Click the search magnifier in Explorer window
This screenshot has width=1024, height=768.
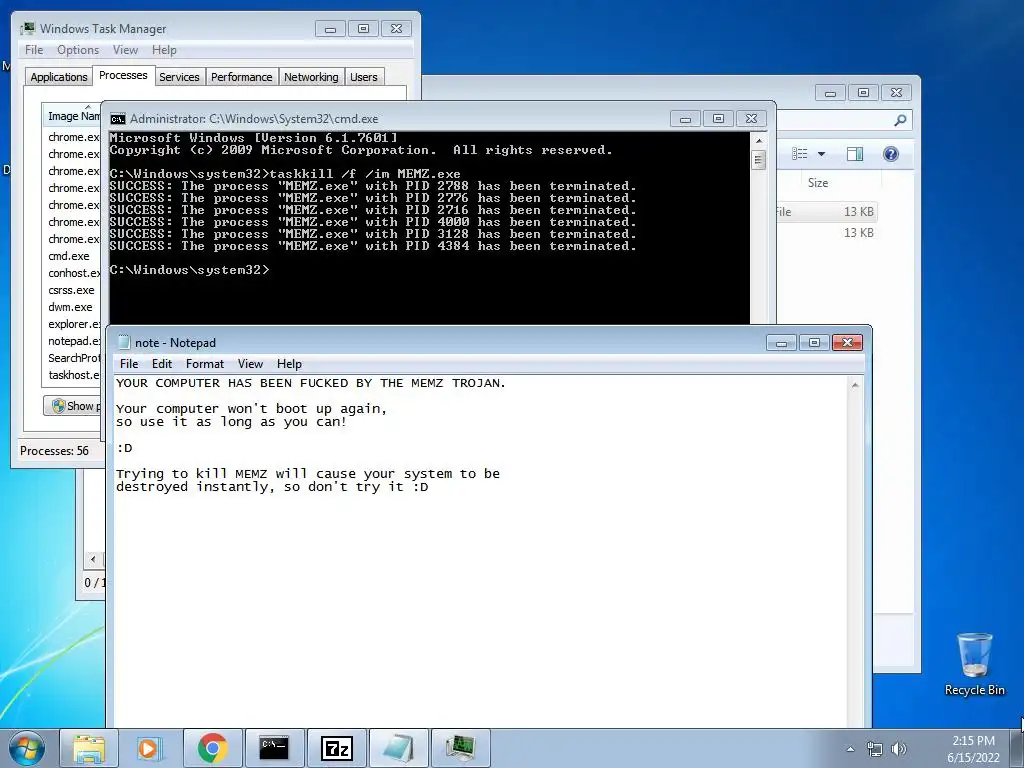[x=900, y=120]
